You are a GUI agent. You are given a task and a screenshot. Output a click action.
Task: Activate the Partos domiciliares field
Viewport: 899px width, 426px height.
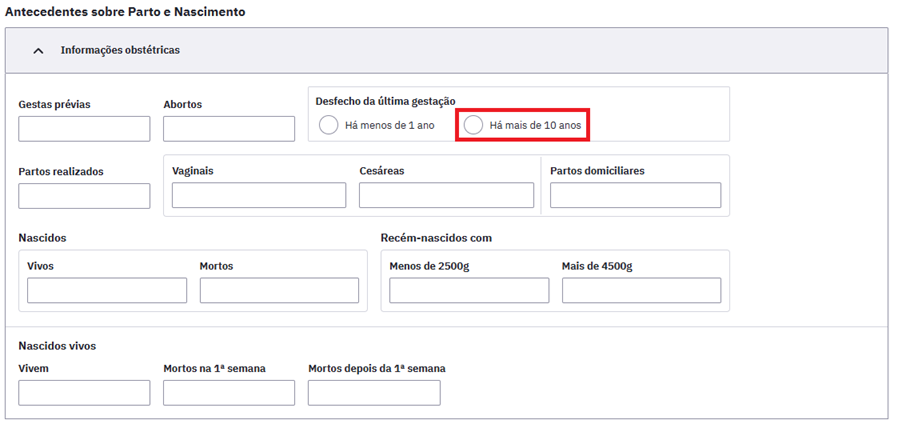coord(635,195)
